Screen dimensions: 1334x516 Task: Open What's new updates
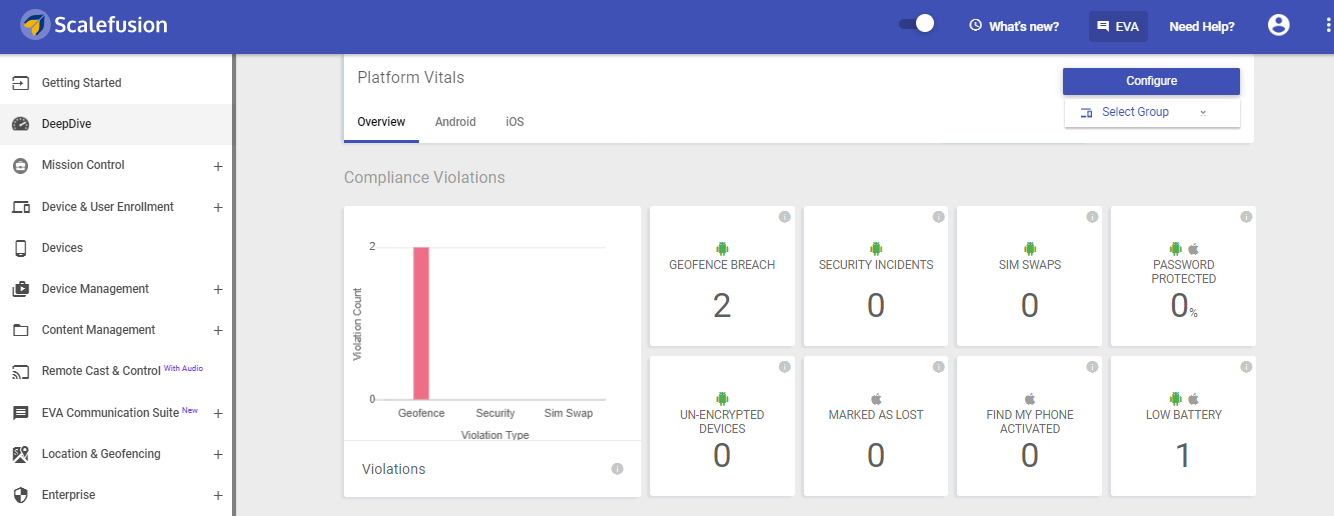(1014, 27)
